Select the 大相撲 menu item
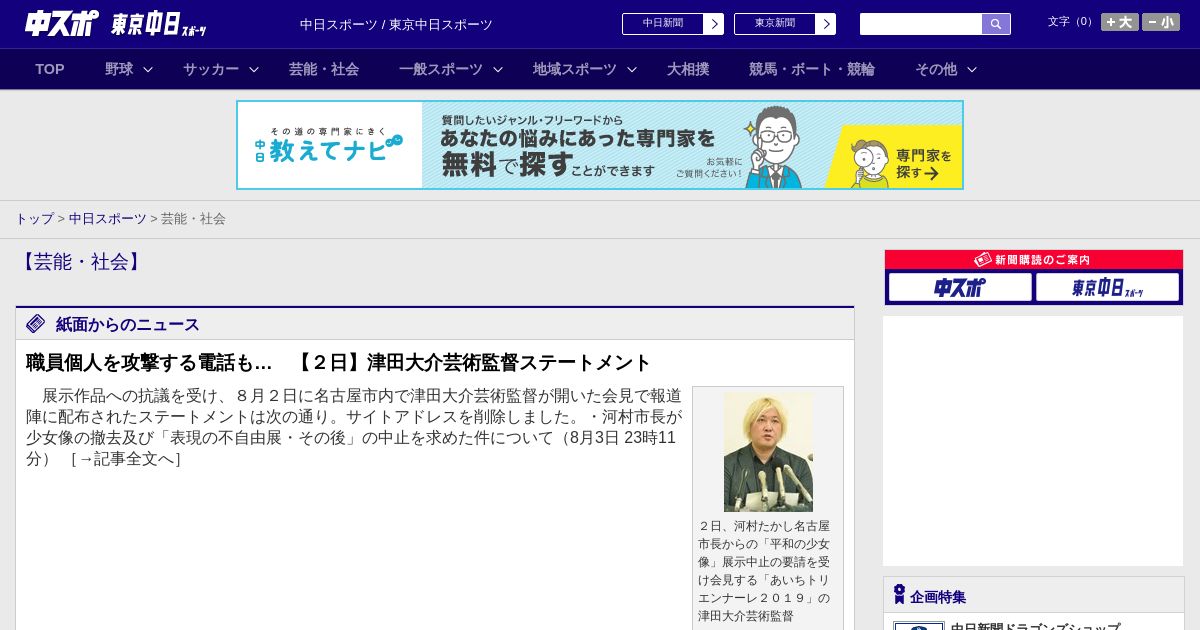 tap(688, 69)
